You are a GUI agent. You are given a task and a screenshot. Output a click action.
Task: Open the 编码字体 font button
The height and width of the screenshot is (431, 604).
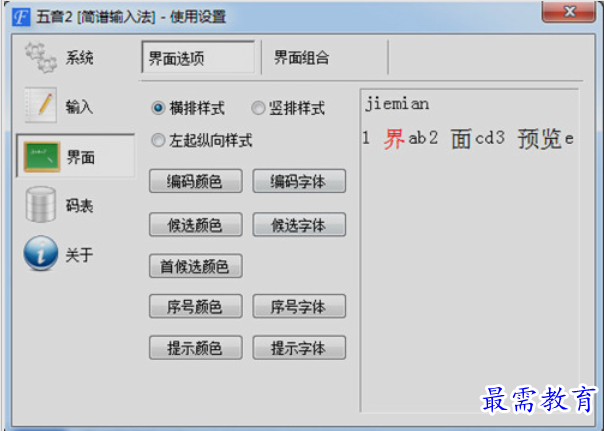click(x=299, y=181)
